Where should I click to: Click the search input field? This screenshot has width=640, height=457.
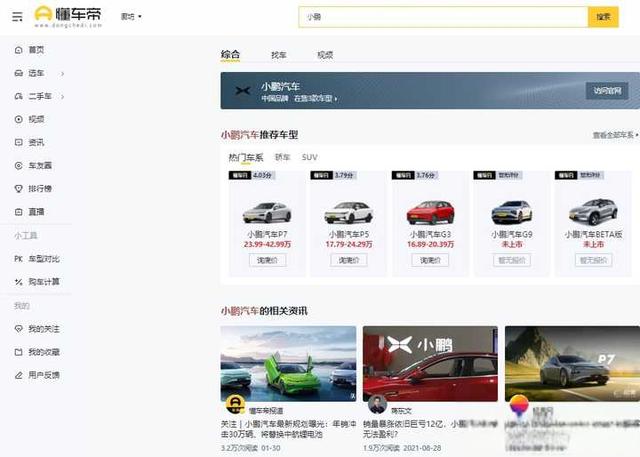[x=443, y=17]
